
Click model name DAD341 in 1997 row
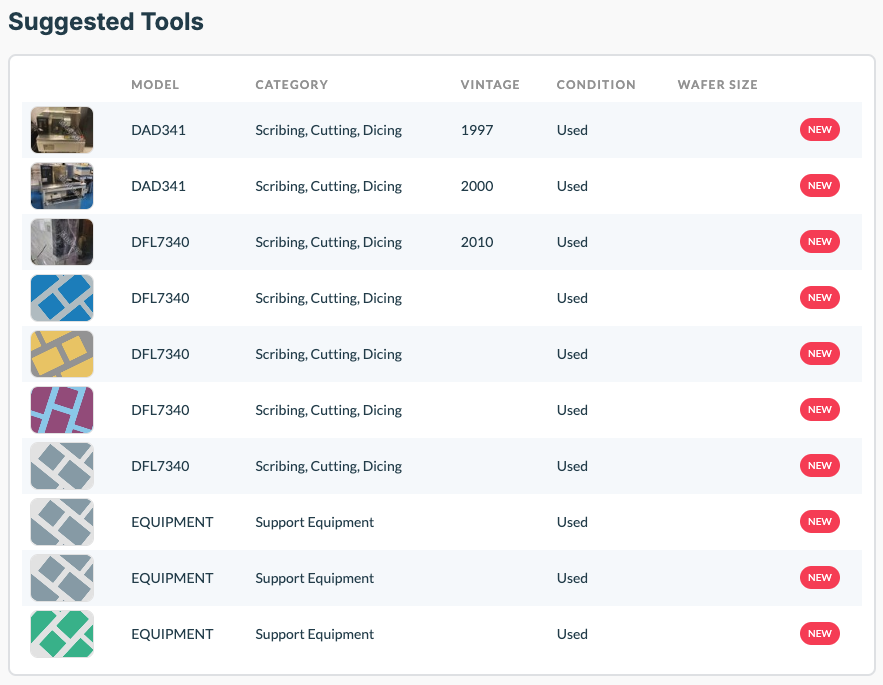(x=158, y=130)
